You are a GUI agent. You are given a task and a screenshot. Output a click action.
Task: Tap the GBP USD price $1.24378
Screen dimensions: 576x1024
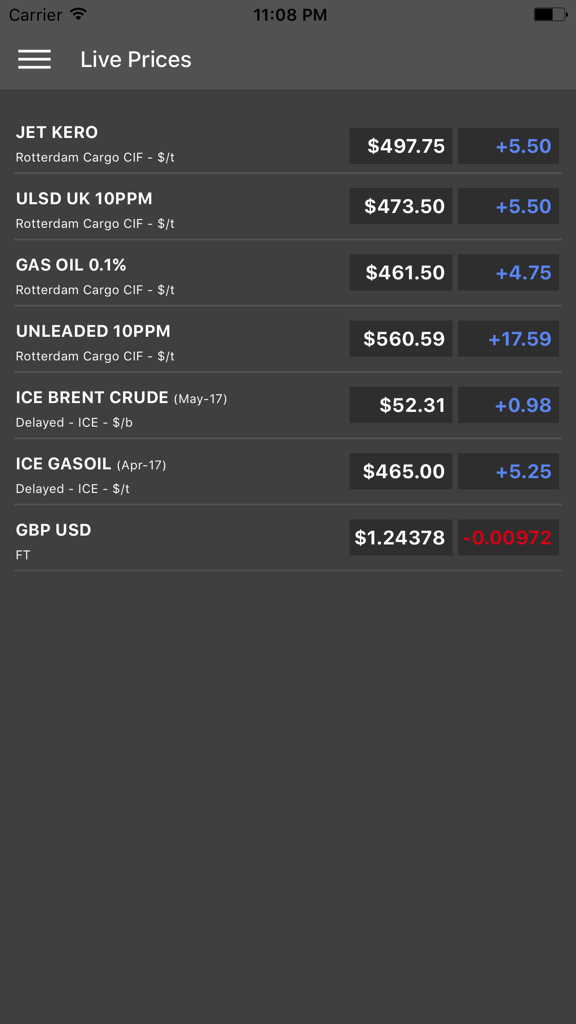(x=398, y=537)
